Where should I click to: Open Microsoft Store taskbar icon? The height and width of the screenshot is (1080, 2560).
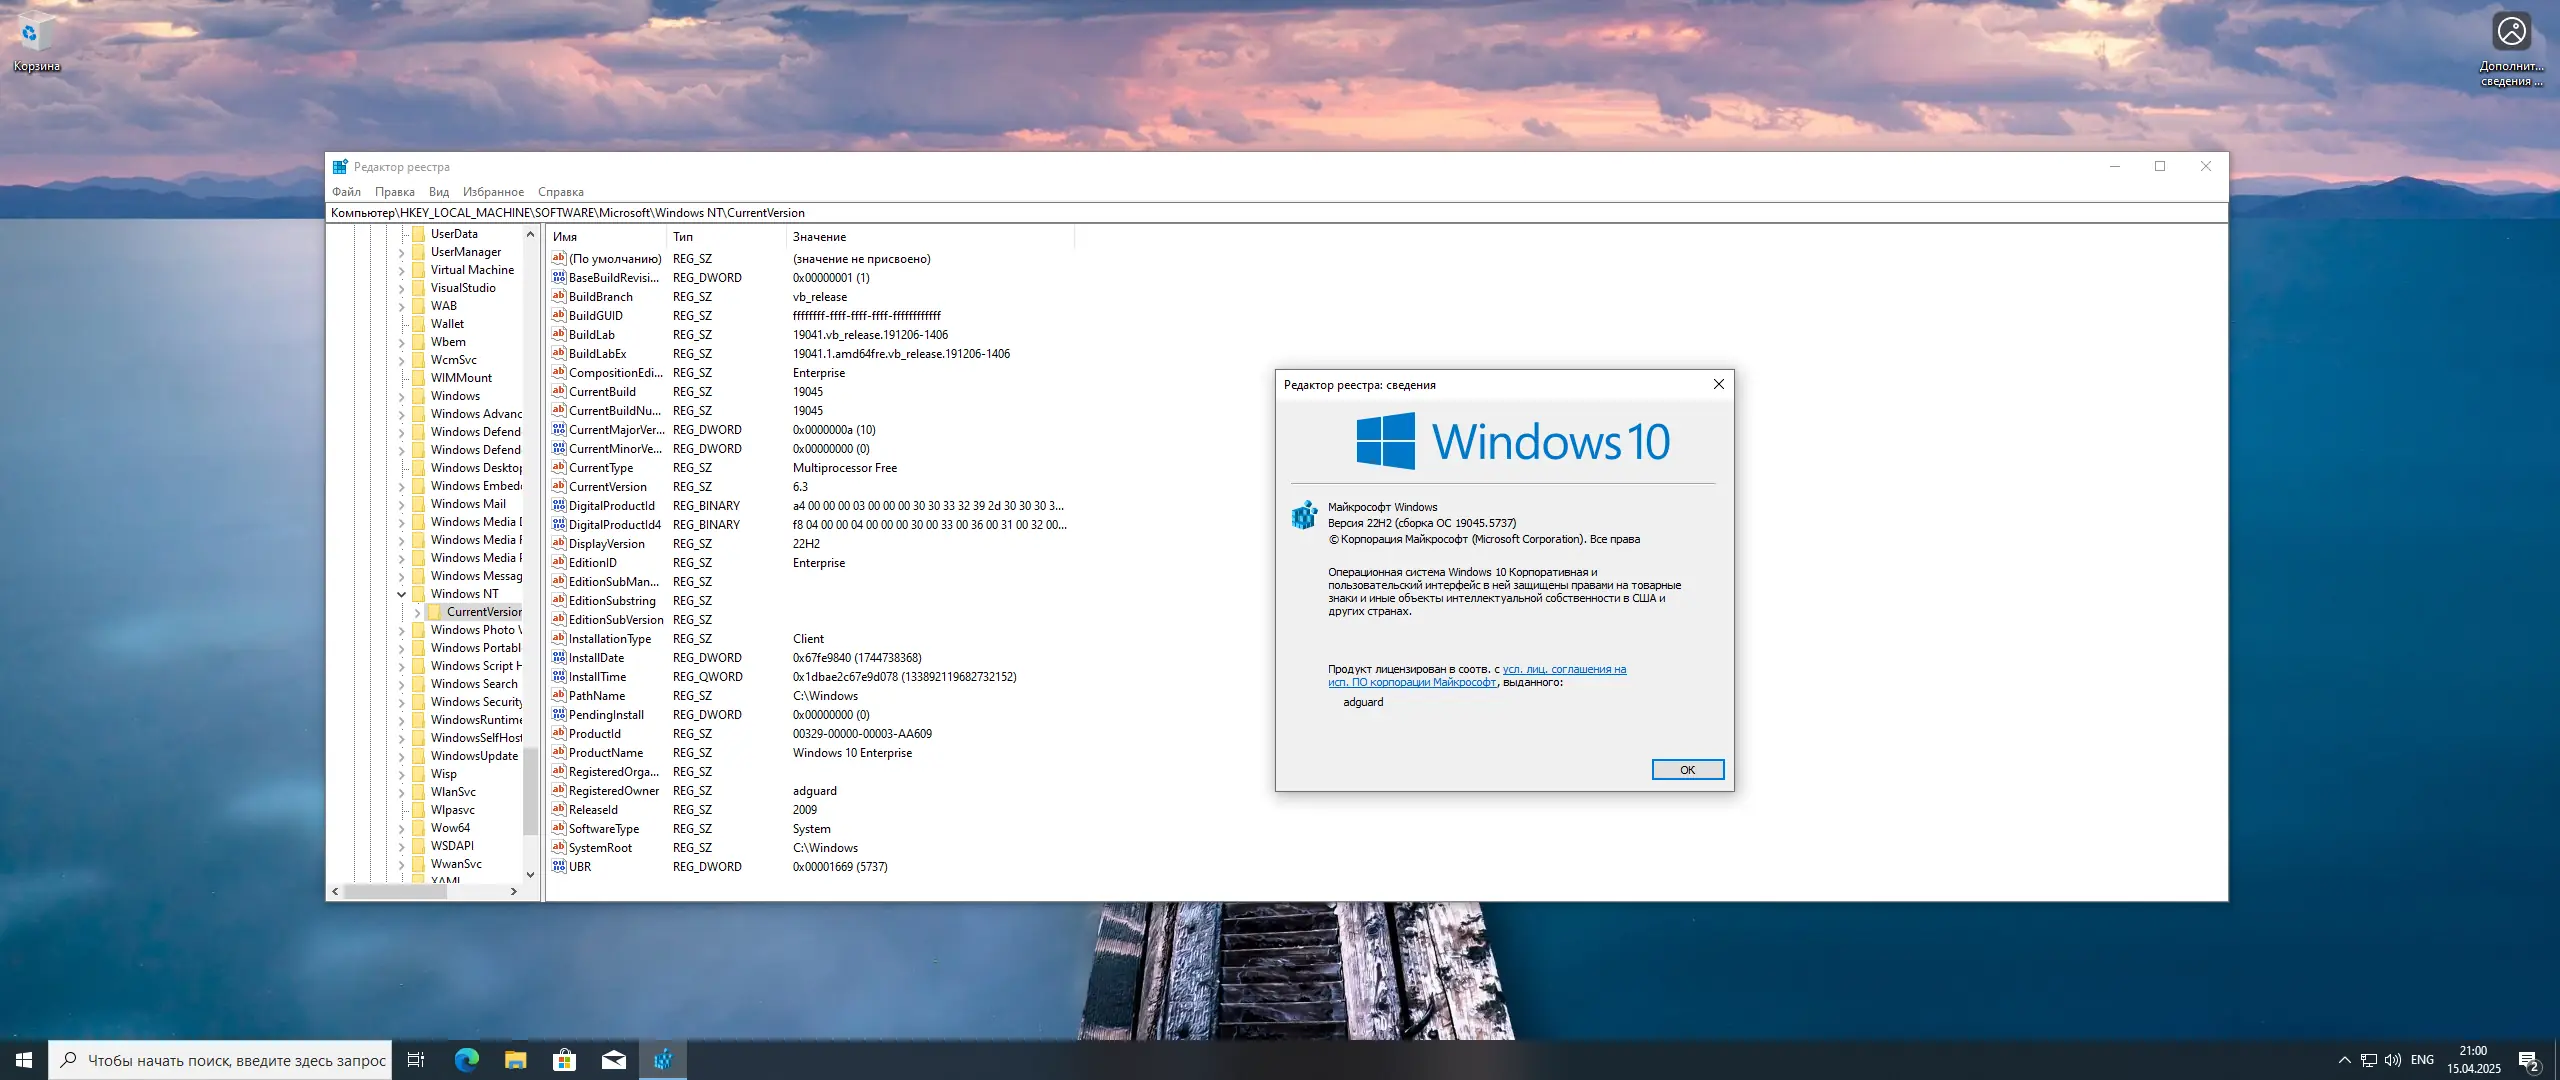click(564, 1060)
